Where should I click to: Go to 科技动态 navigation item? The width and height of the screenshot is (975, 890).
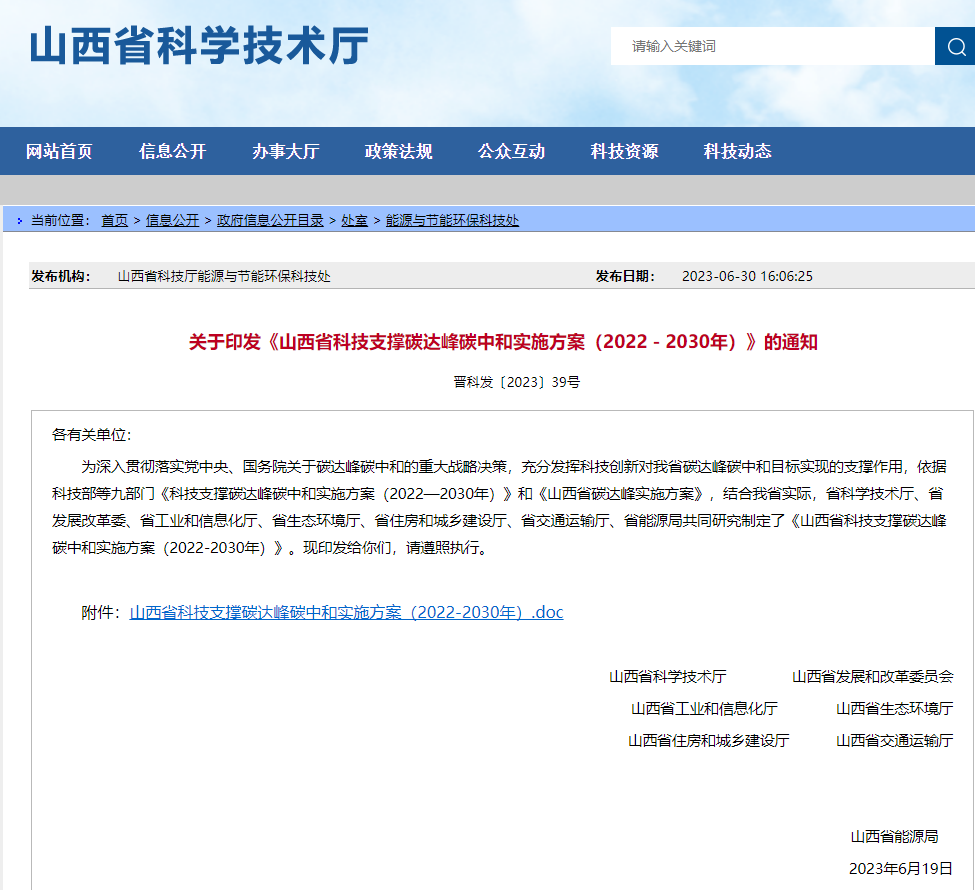(737, 151)
